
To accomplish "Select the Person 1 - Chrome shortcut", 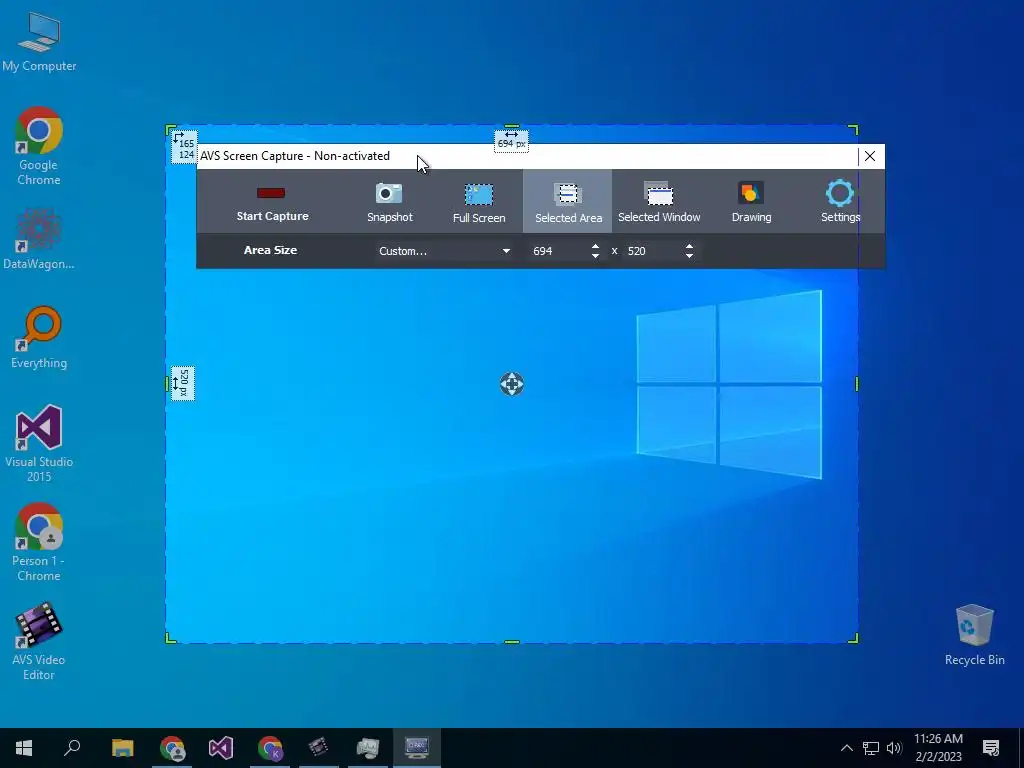I will click(39, 543).
